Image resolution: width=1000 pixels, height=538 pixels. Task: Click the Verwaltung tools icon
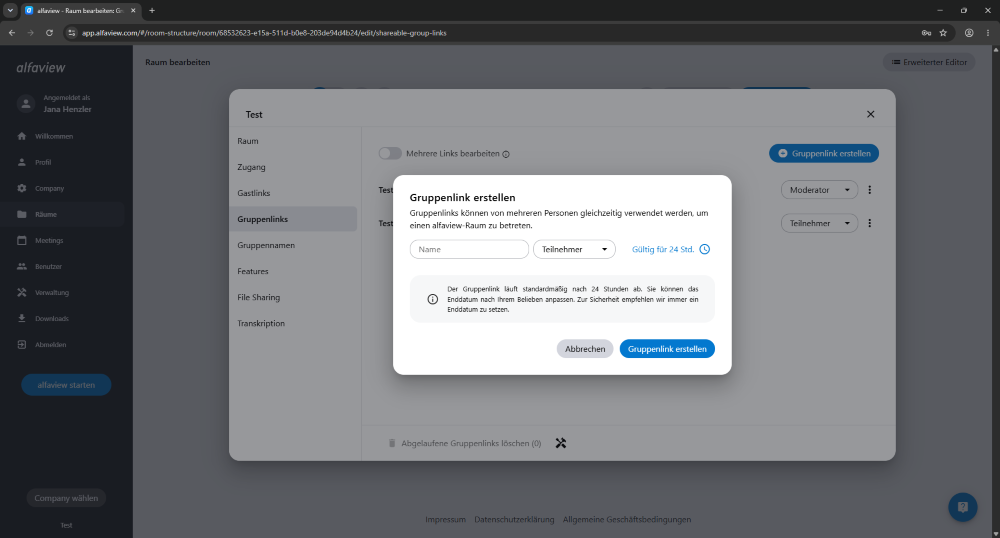(x=22, y=293)
